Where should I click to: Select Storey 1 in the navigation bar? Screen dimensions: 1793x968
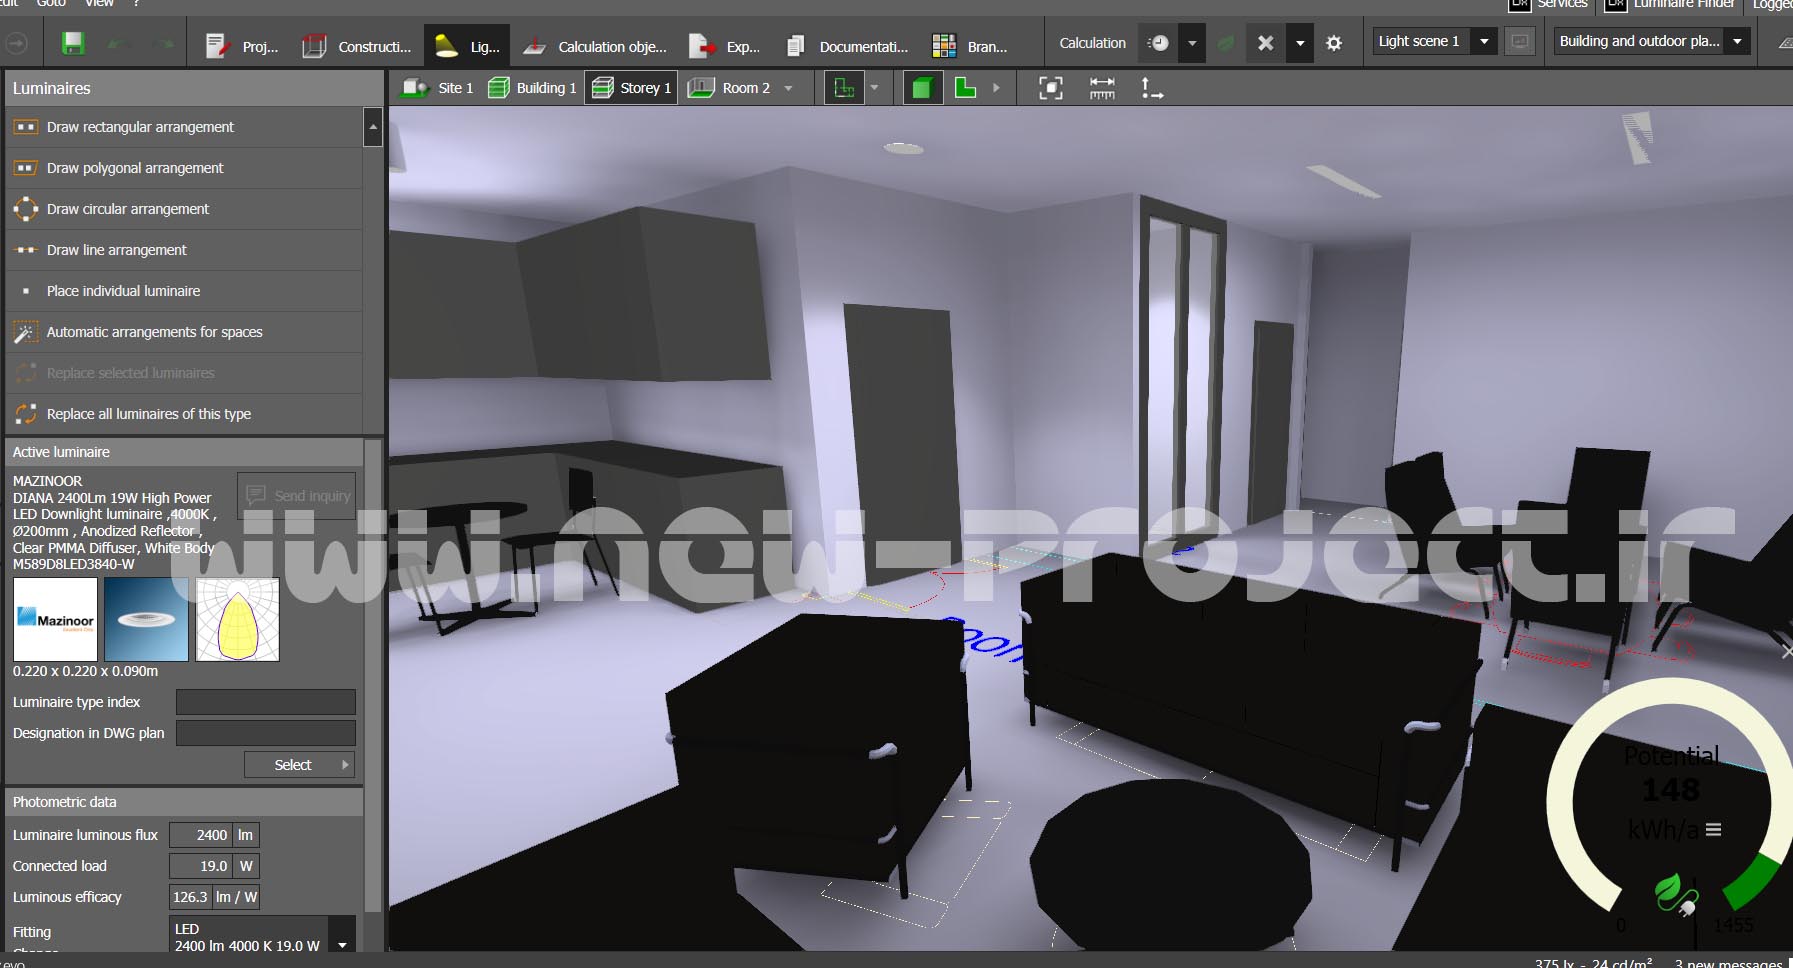click(x=632, y=88)
